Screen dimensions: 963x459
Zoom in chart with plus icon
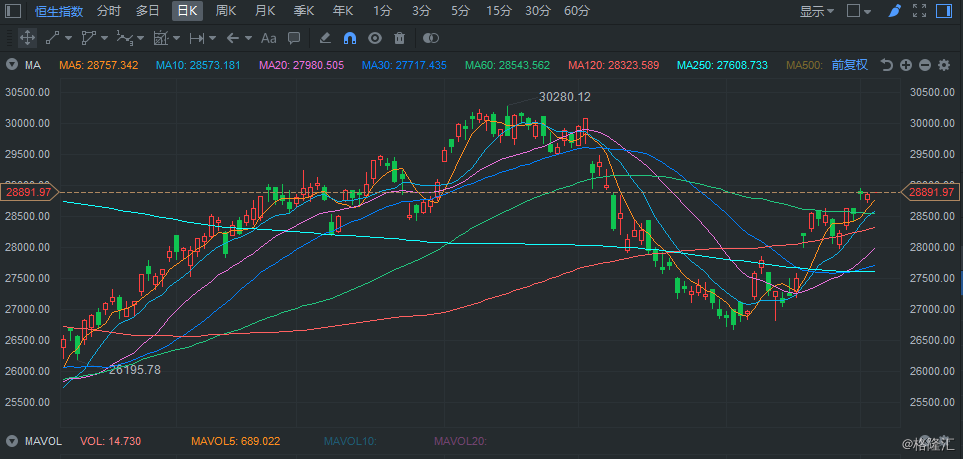pyautogui.click(x=906, y=65)
